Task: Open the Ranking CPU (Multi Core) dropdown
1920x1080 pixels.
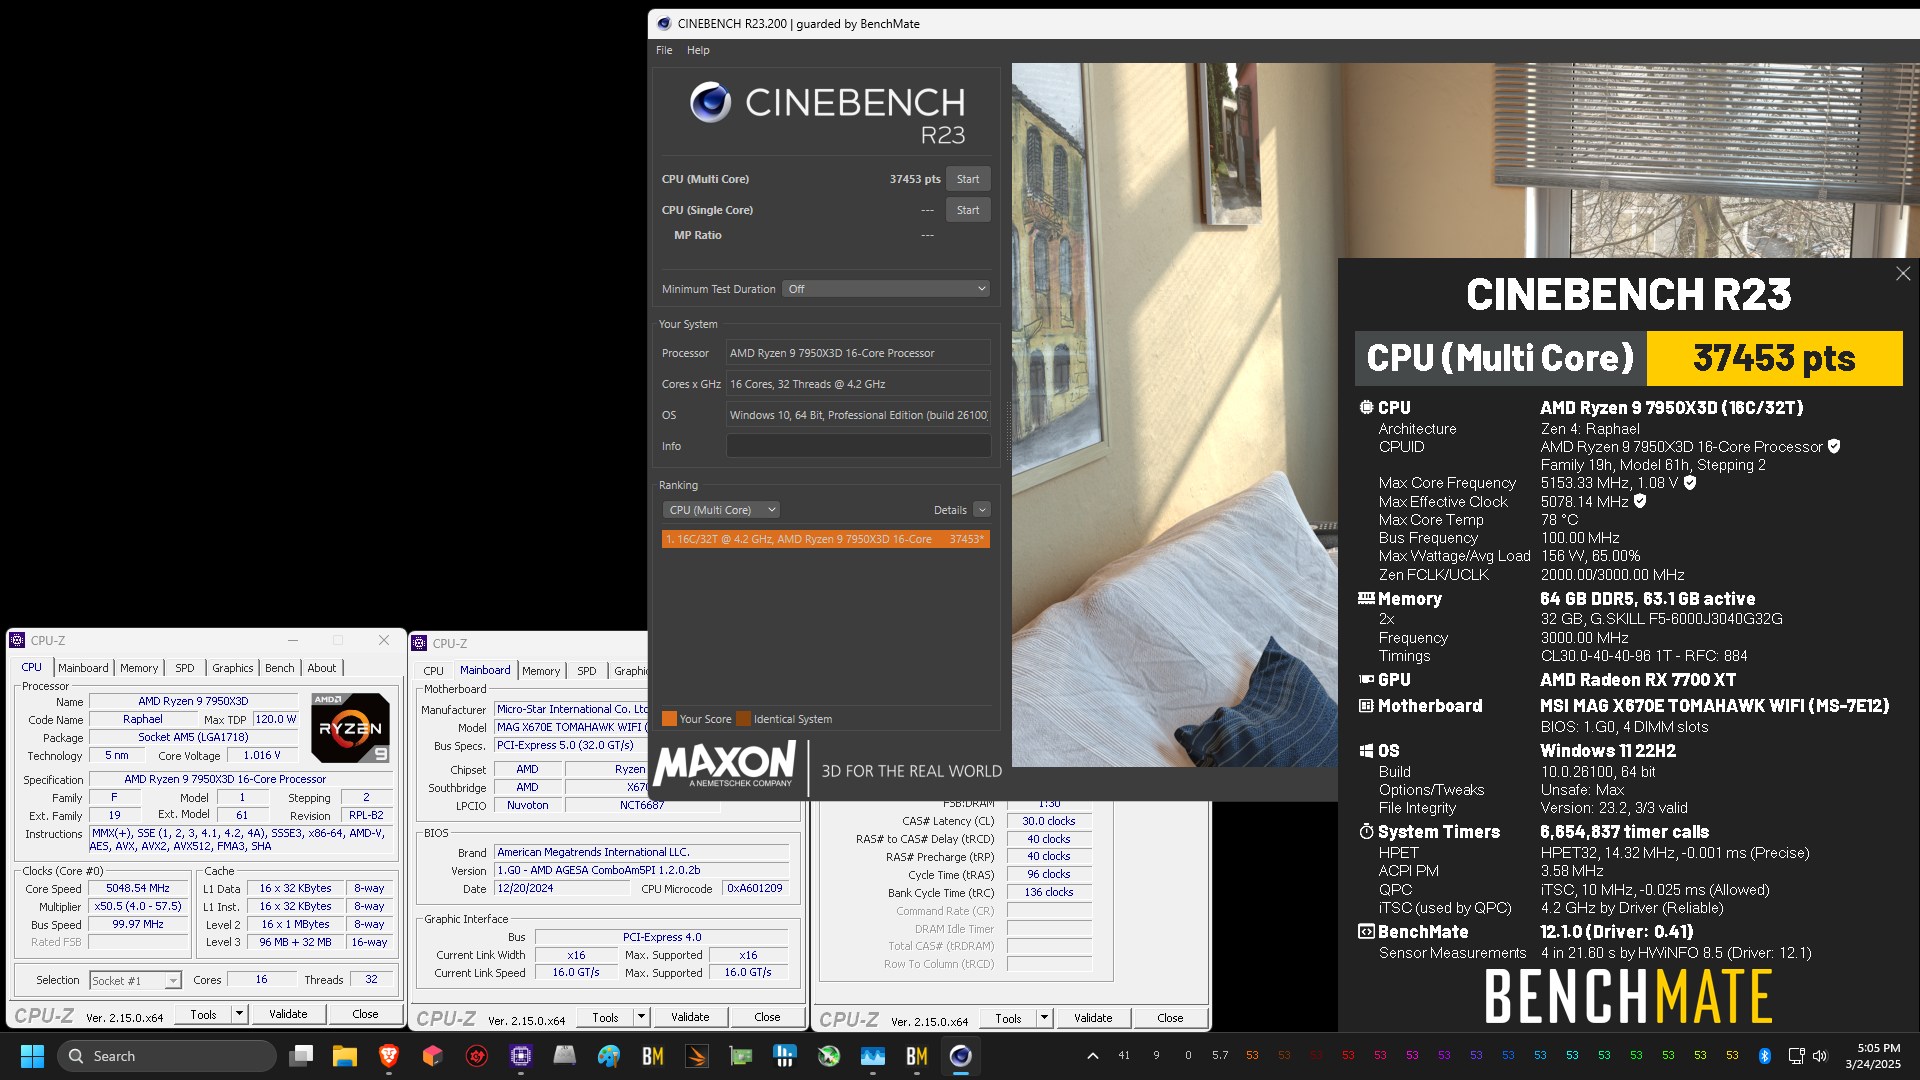Action: click(721, 510)
